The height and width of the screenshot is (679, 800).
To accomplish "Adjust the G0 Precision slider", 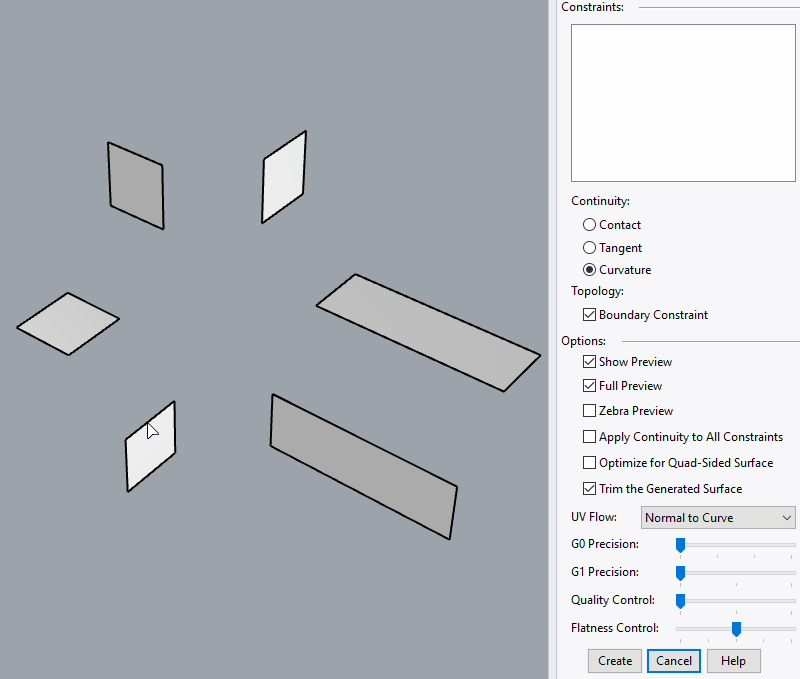I will [681, 545].
